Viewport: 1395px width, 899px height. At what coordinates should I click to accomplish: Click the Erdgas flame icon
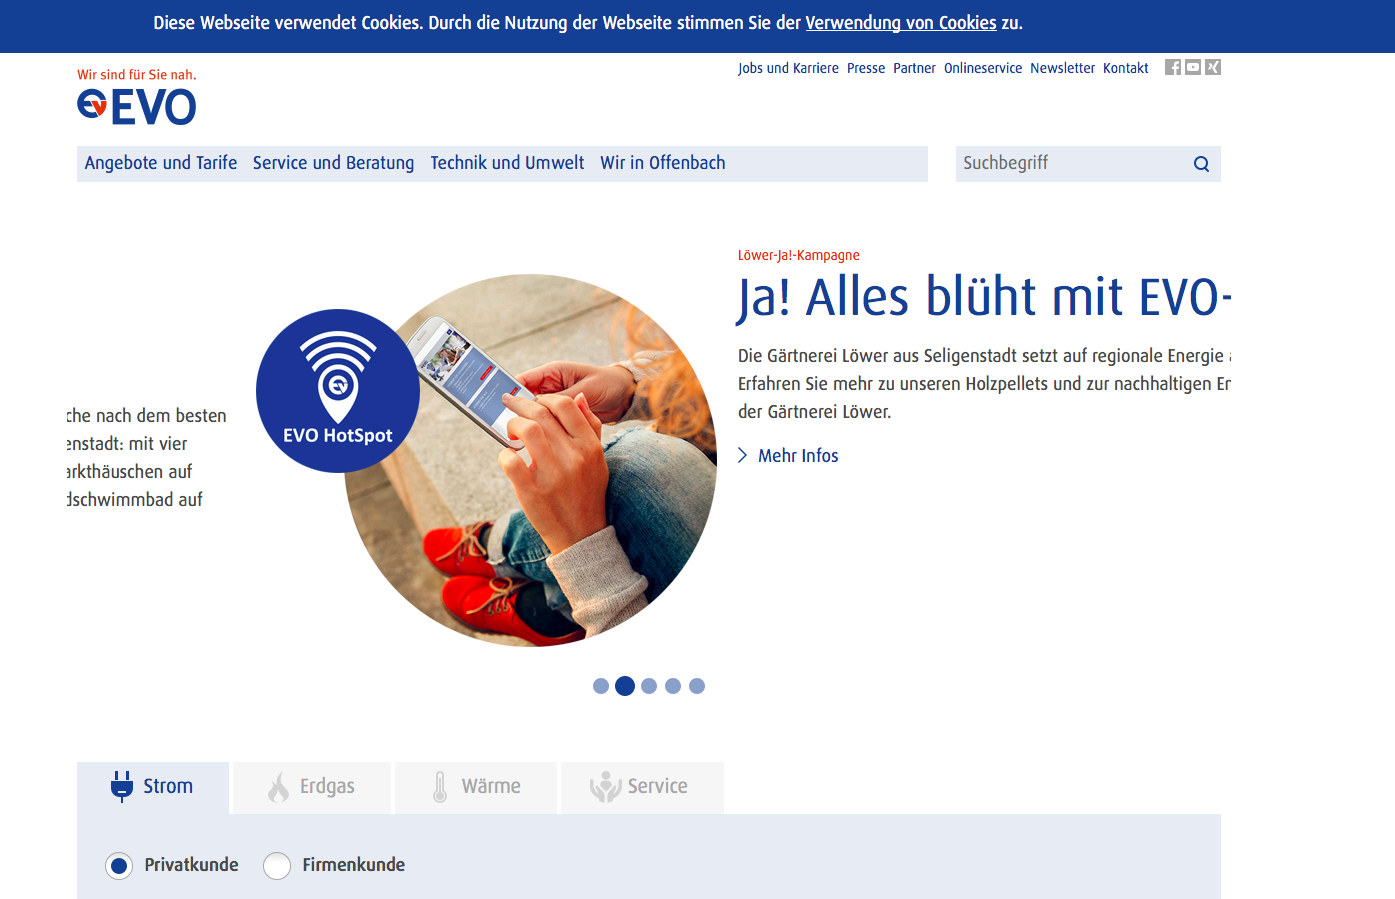tap(279, 786)
